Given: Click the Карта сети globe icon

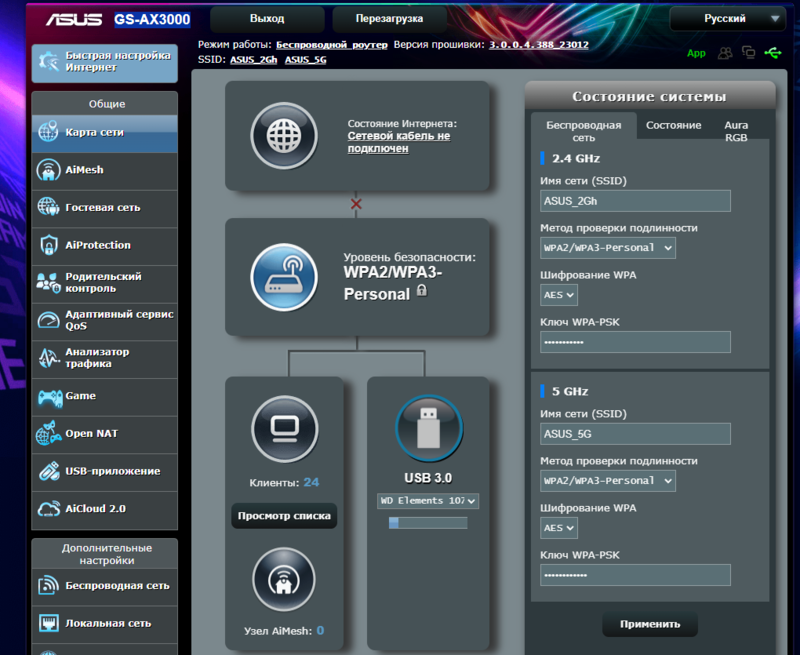Looking at the screenshot, I should (x=48, y=132).
